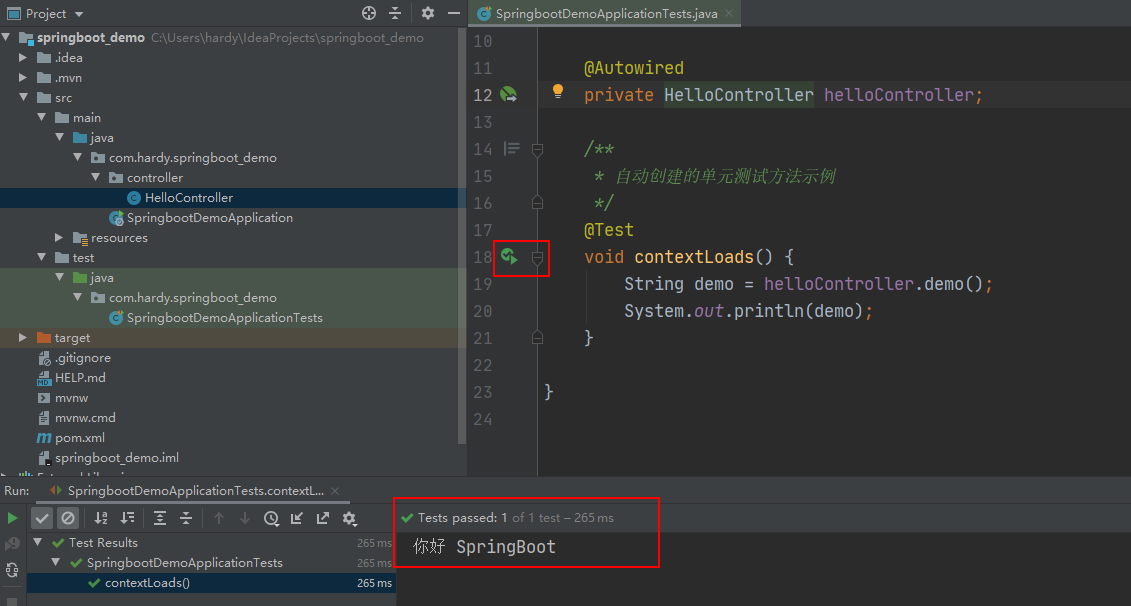Click the previous failed test up arrow
The width and height of the screenshot is (1131, 606).
[219, 518]
